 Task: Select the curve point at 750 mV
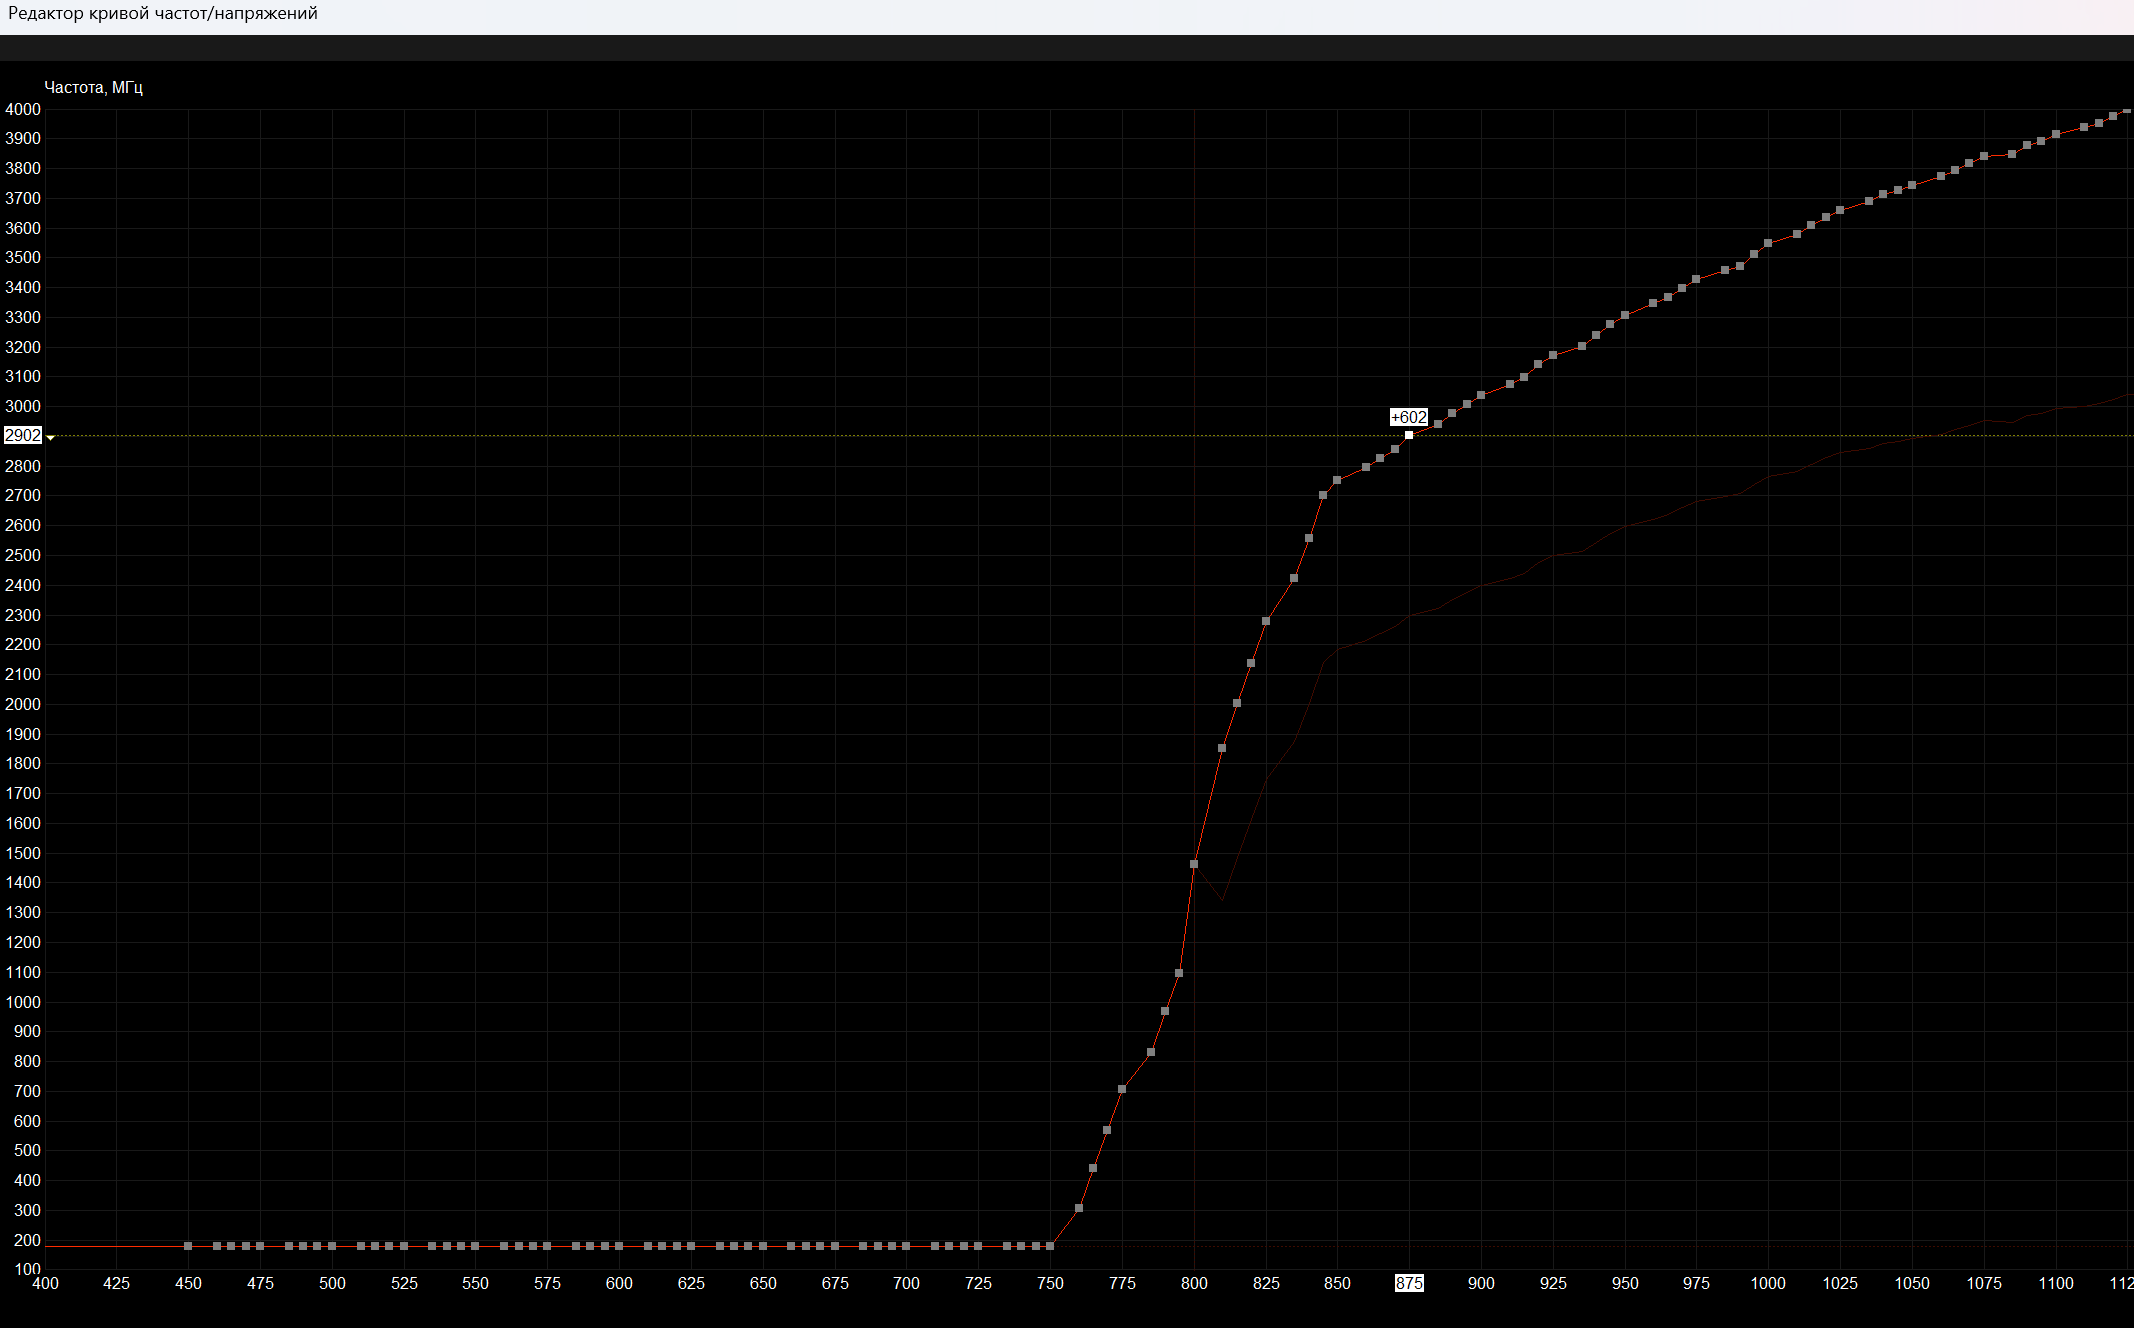(x=1050, y=1246)
